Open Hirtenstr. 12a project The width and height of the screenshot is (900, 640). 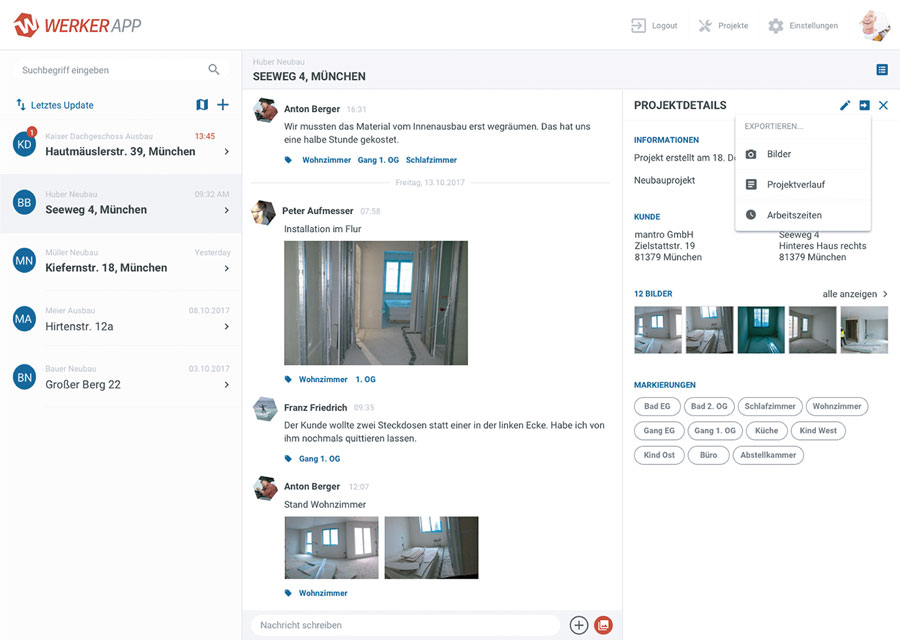(x=121, y=320)
